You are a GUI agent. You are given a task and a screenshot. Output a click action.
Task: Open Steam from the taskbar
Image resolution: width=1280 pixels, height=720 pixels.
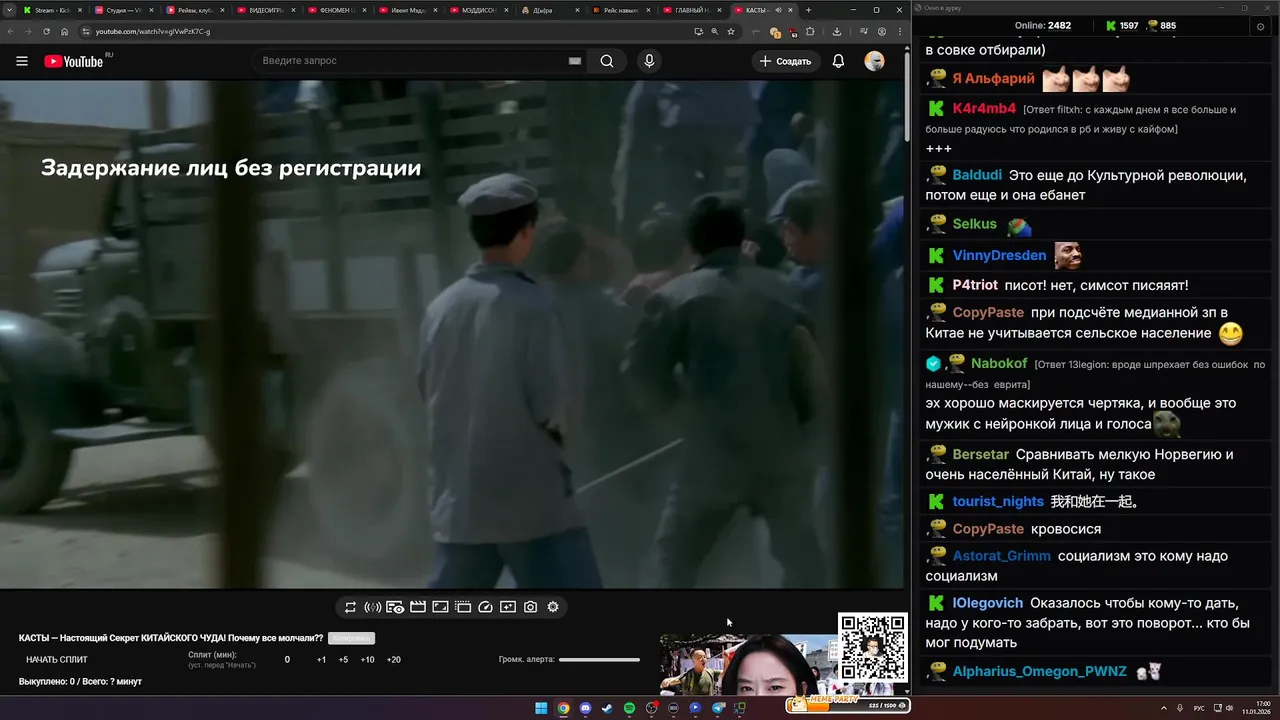coord(607,708)
